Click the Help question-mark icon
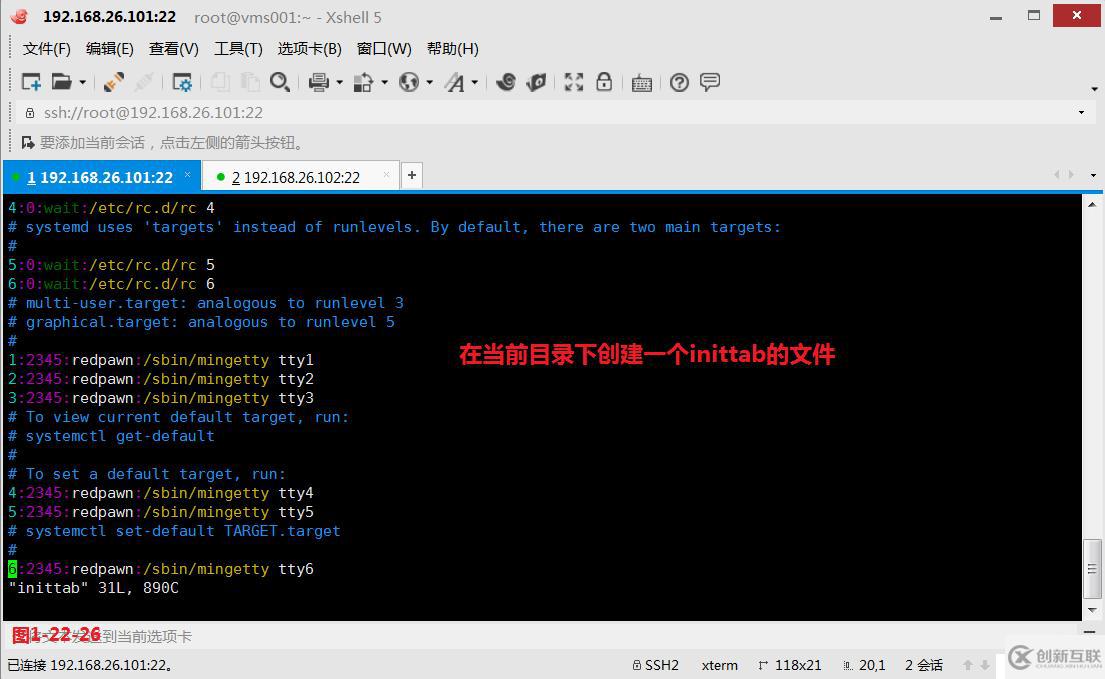This screenshot has height=679, width=1105. pos(679,83)
